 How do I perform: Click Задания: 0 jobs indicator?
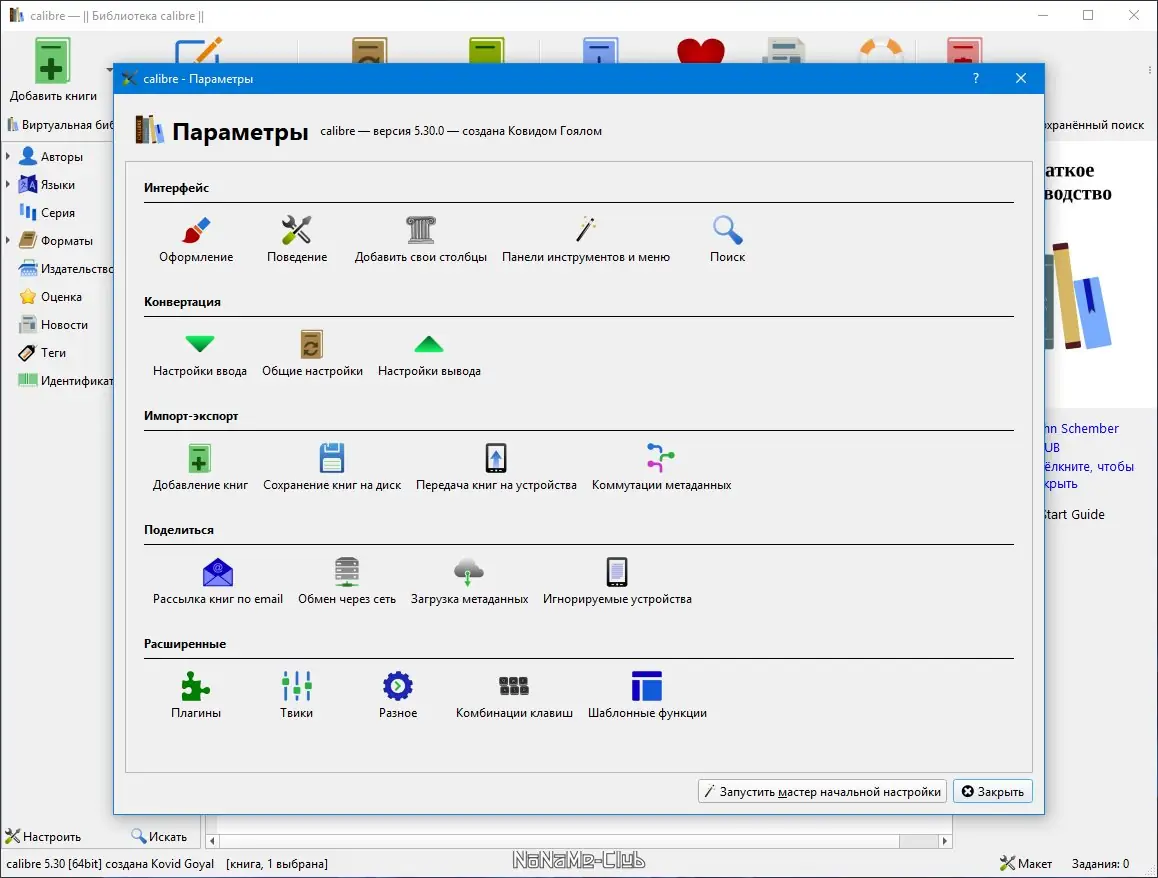[1100, 863]
